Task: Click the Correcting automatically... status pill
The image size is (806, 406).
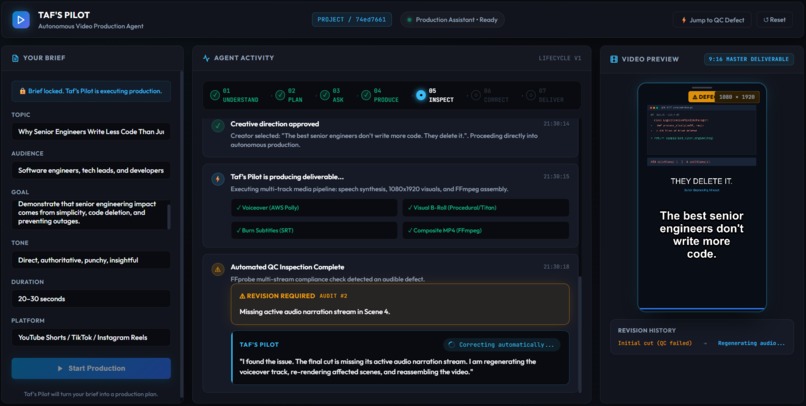Action: 502,345
